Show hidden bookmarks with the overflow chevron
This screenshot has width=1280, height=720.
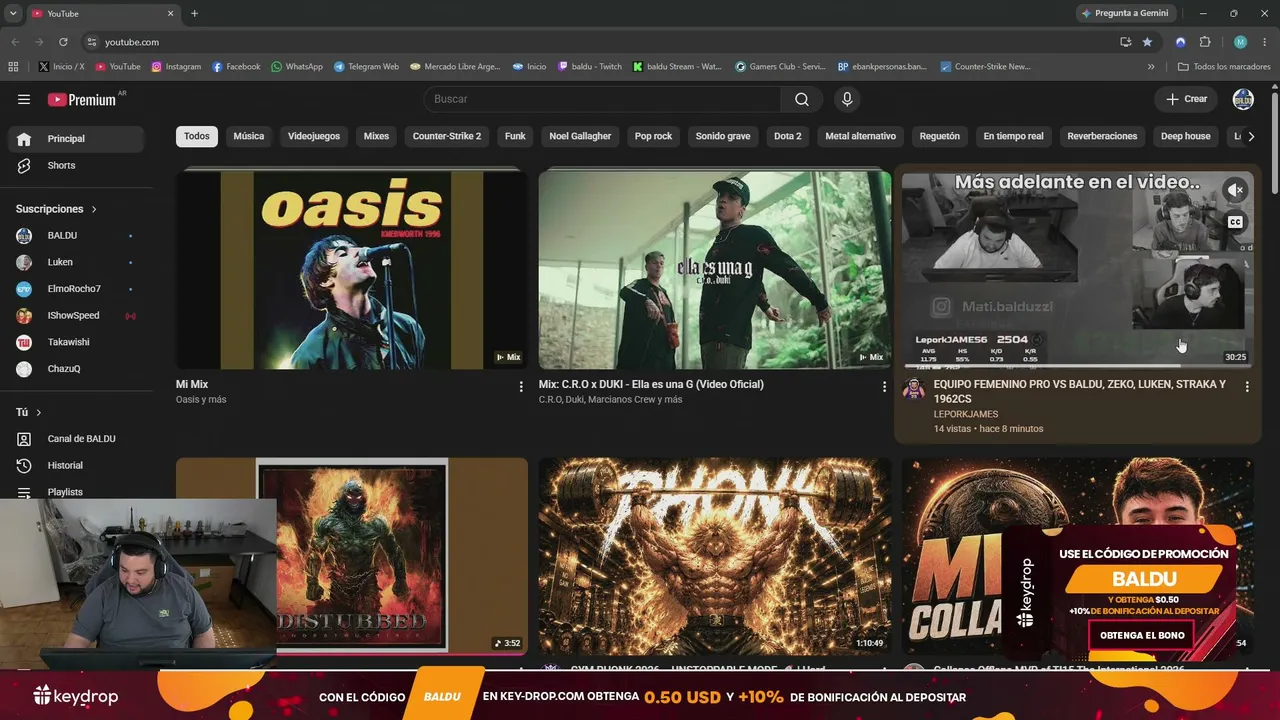point(1151,67)
